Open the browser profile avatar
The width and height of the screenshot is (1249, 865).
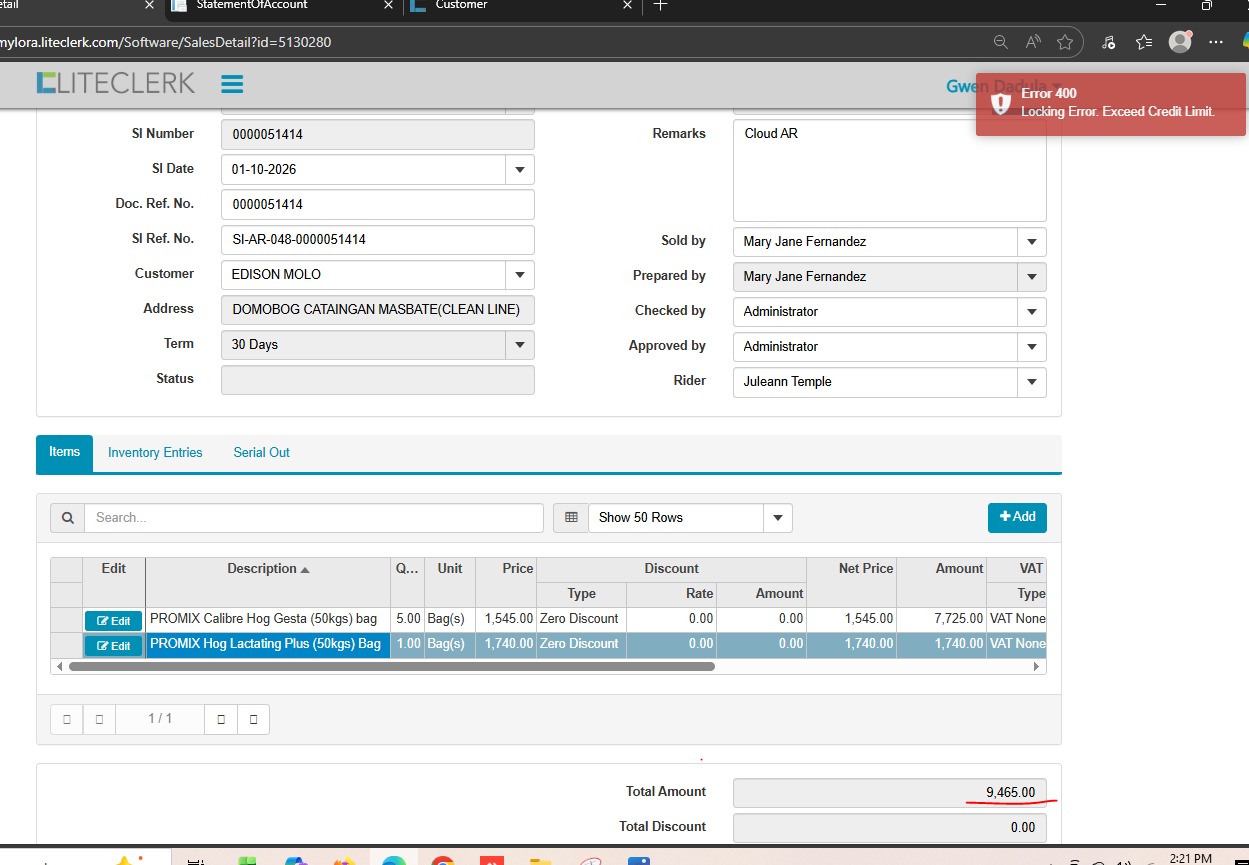tap(1180, 42)
